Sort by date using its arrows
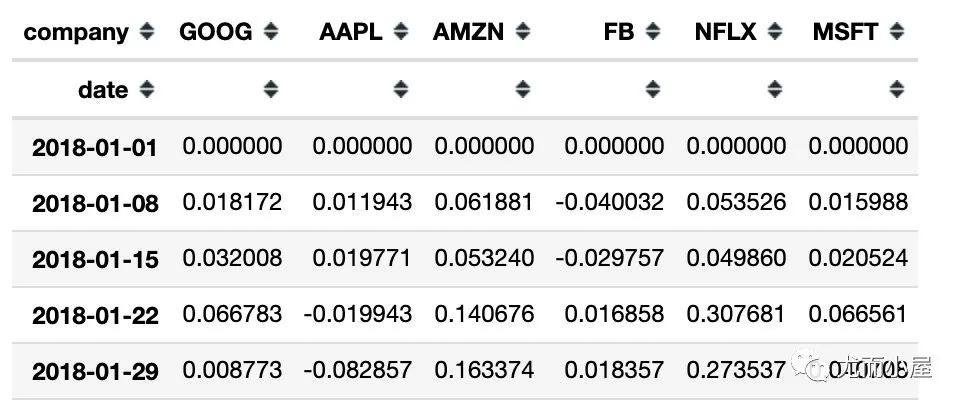964x410 pixels. (x=147, y=90)
